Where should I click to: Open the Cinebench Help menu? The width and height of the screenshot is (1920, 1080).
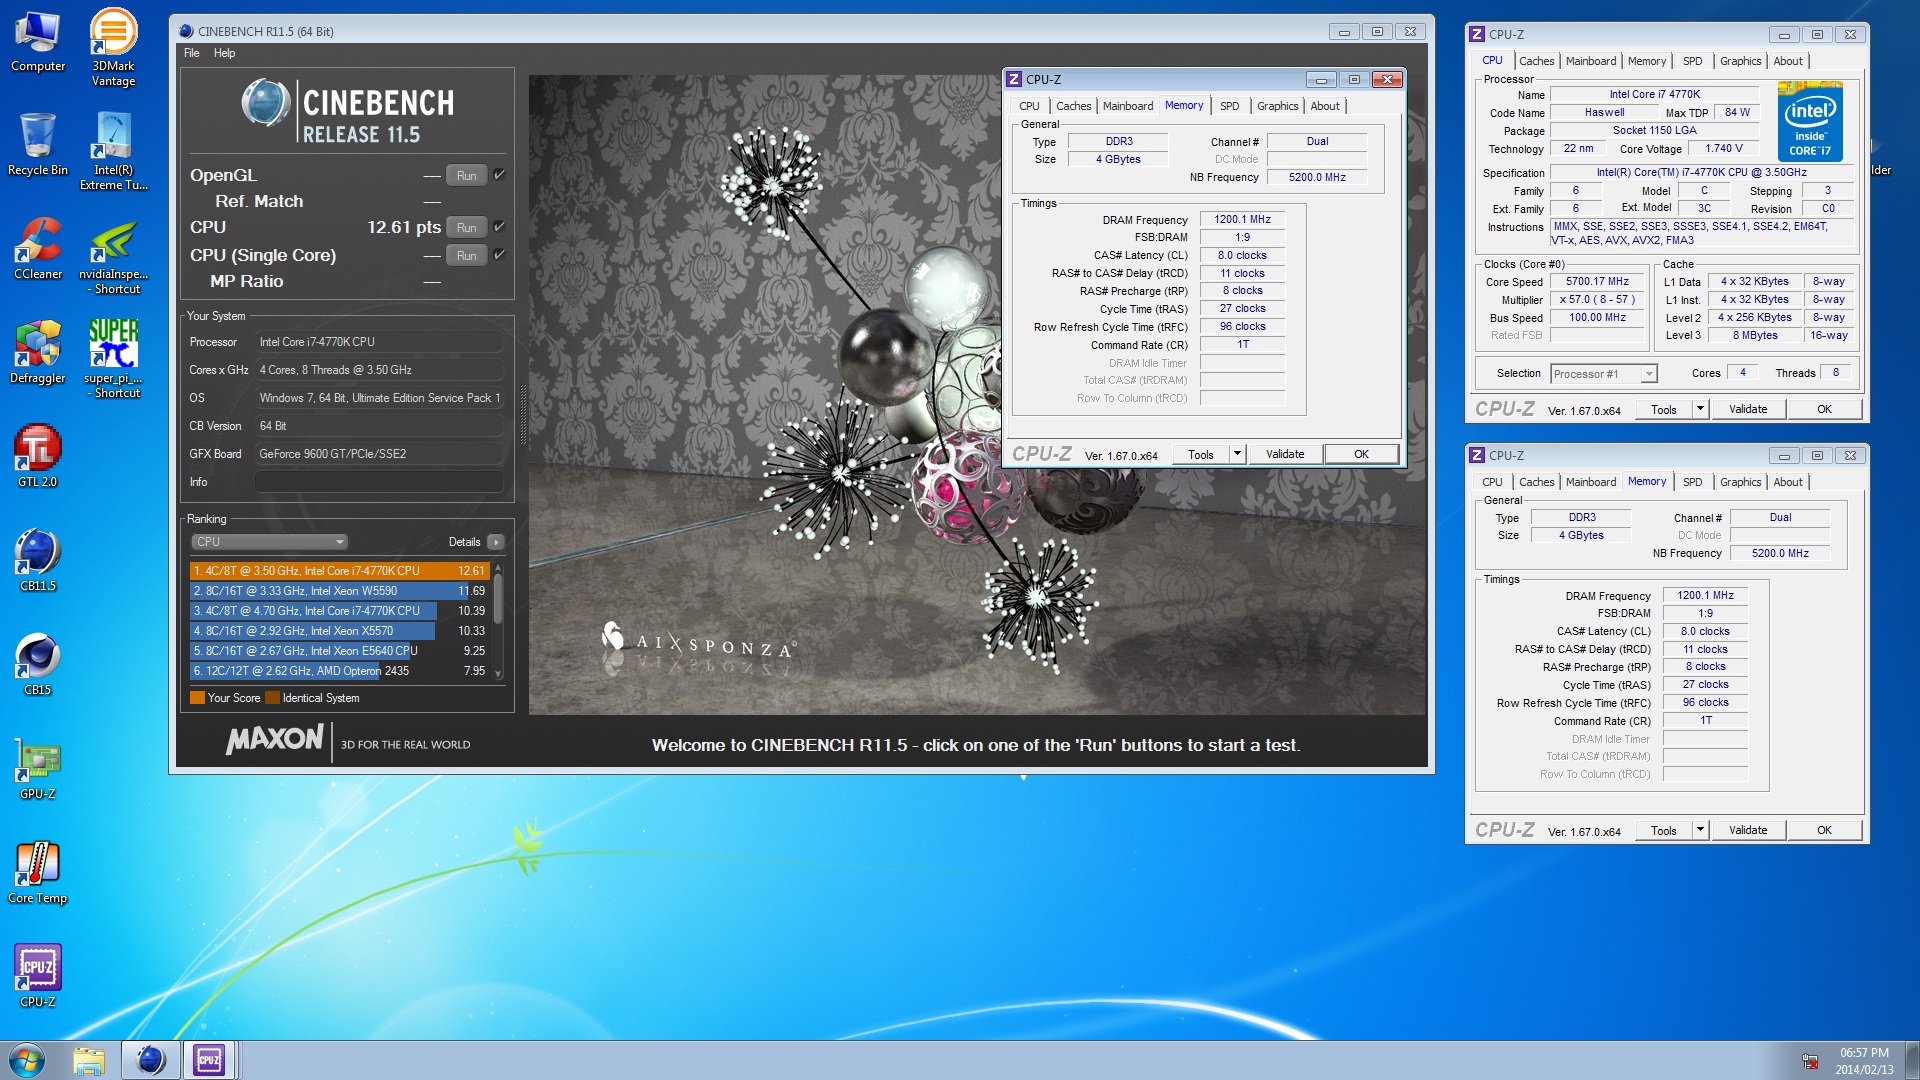click(x=225, y=53)
